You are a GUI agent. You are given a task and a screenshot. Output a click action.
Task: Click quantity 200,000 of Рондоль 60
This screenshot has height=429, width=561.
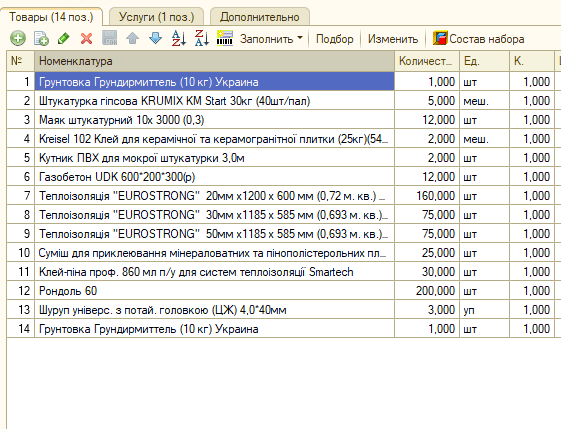tap(427, 291)
